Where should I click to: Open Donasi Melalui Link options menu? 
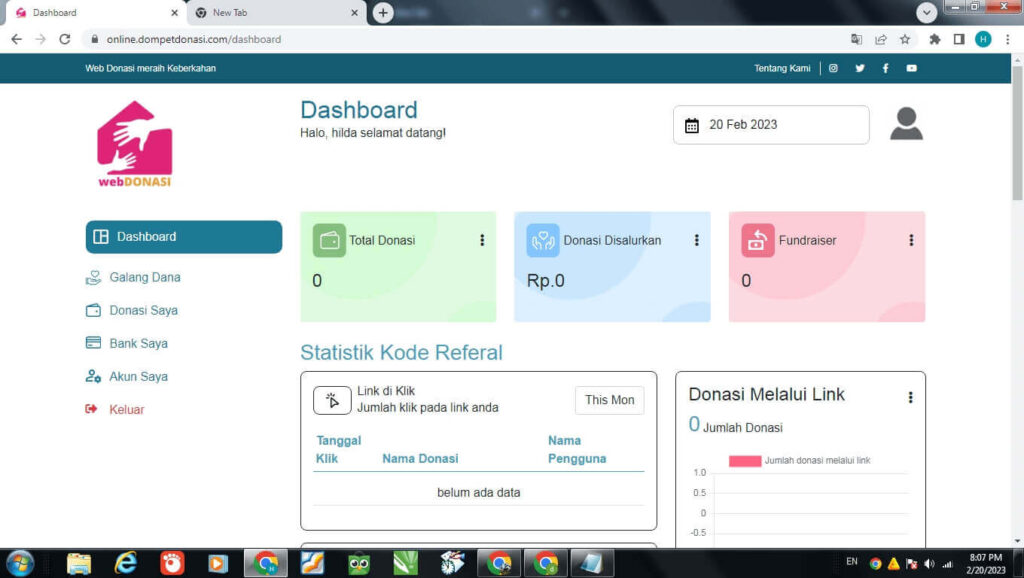click(910, 397)
